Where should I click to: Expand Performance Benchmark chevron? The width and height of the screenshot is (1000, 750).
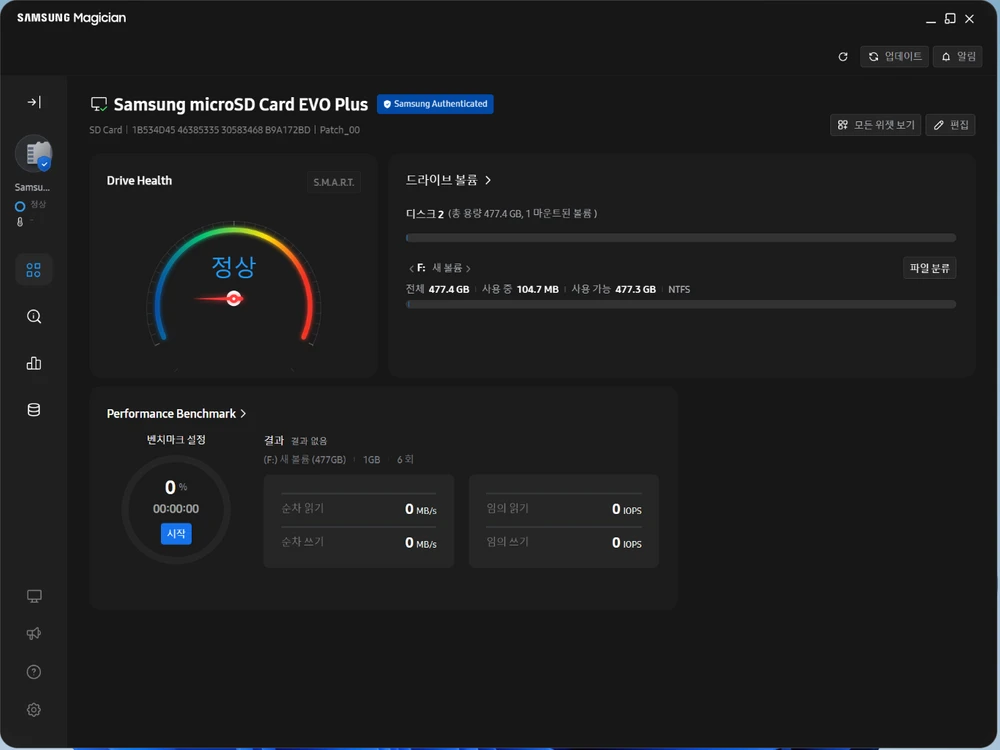pyautogui.click(x=243, y=414)
